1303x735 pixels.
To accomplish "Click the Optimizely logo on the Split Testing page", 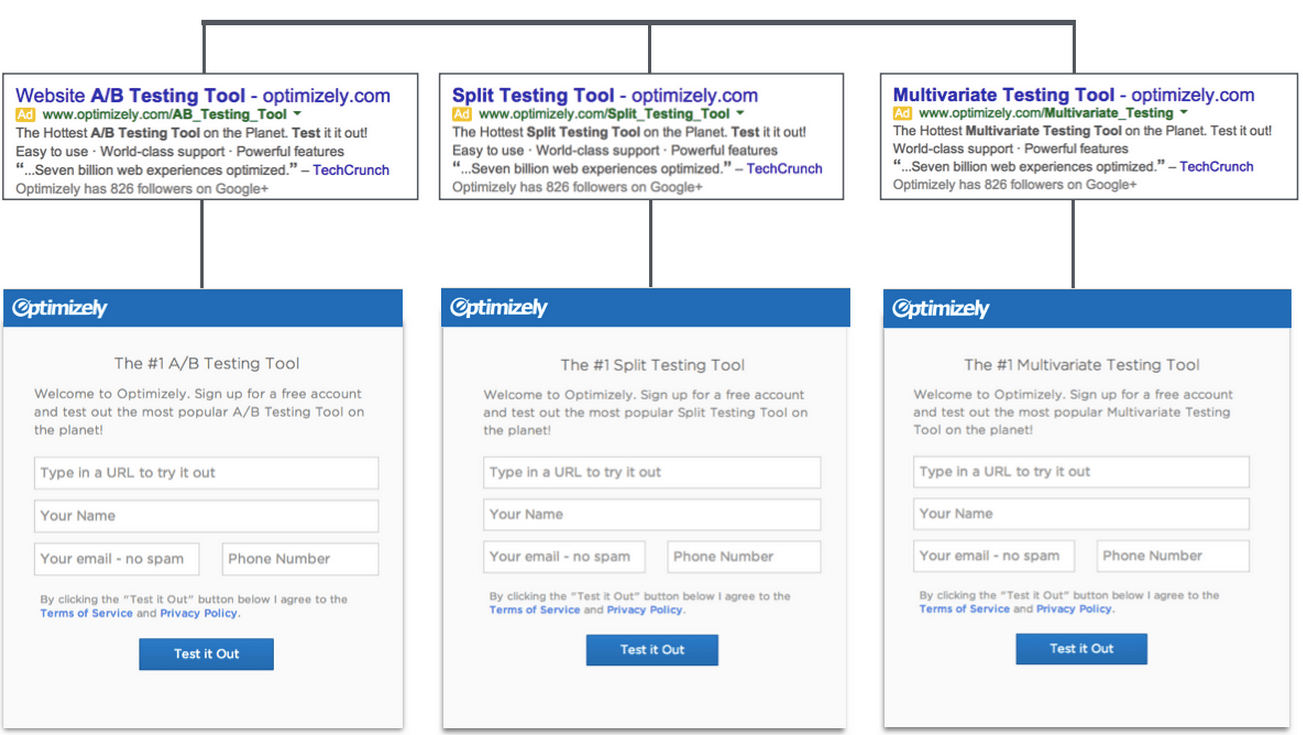I will point(499,307).
